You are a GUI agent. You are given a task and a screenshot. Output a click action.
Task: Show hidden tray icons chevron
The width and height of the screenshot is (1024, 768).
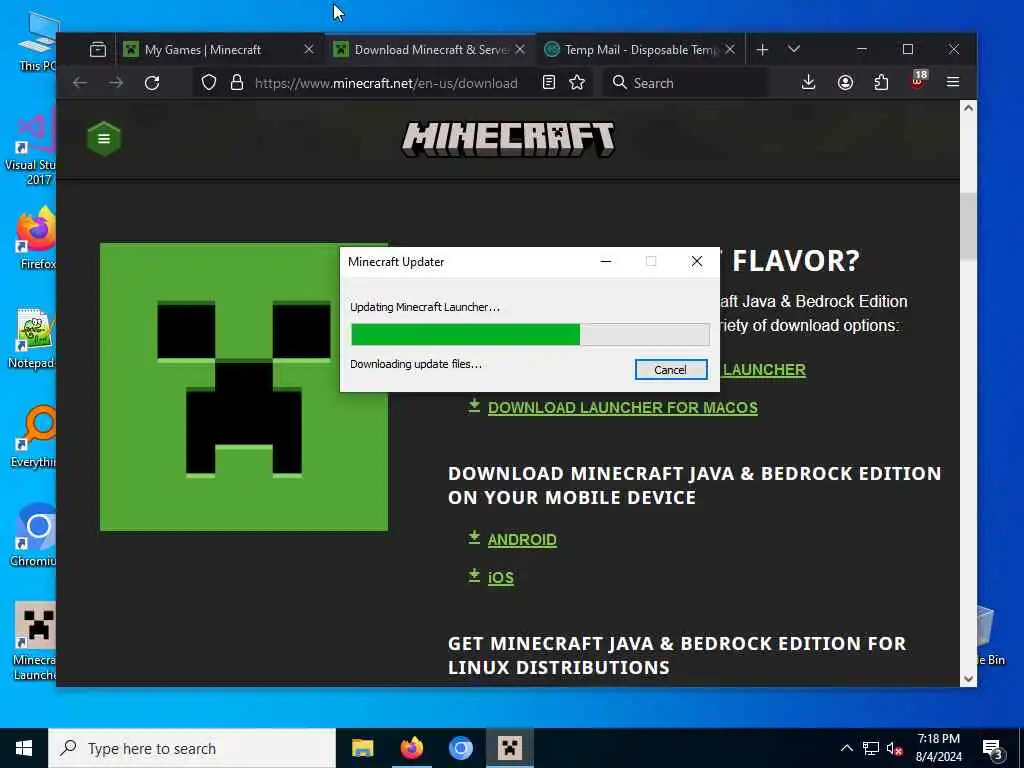(x=846, y=748)
